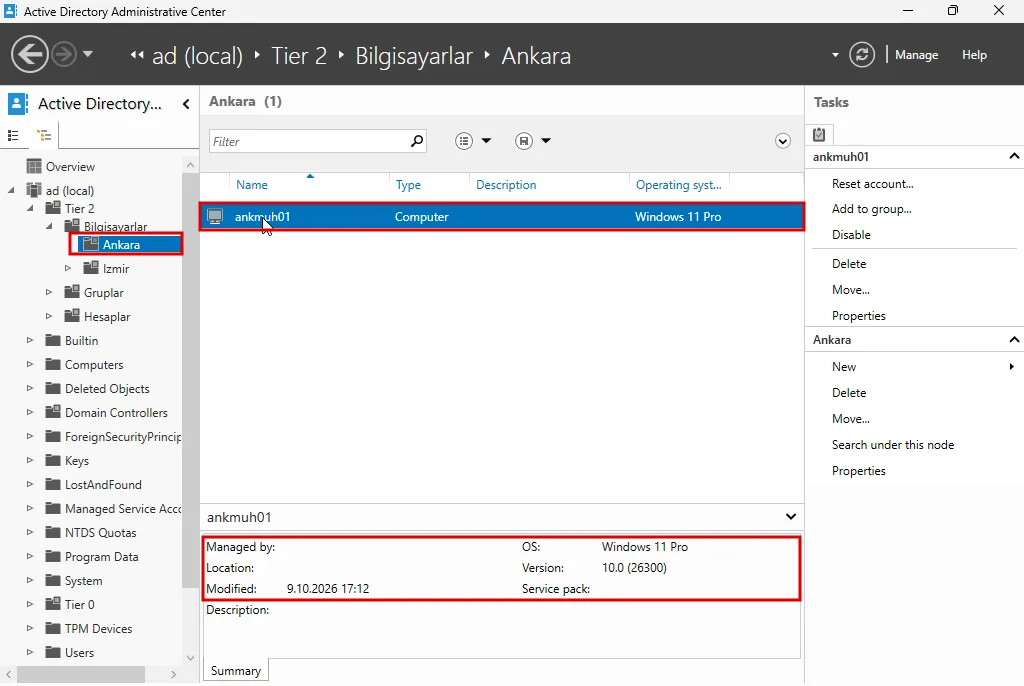Click the magnifier search icon in Filter
1024x686 pixels.
coord(417,140)
